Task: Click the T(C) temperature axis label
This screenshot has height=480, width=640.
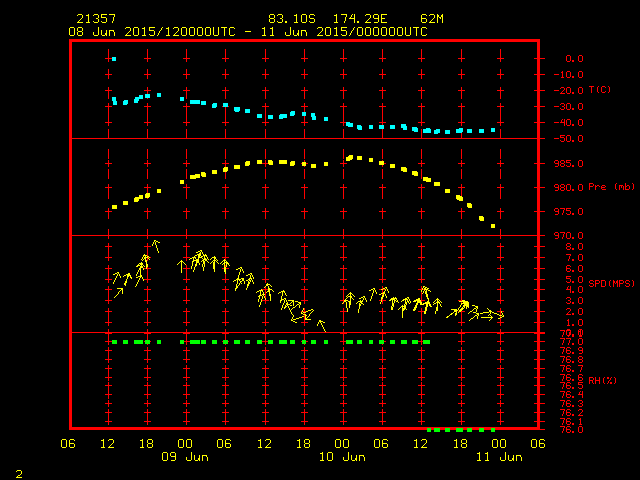Action: pos(600,89)
